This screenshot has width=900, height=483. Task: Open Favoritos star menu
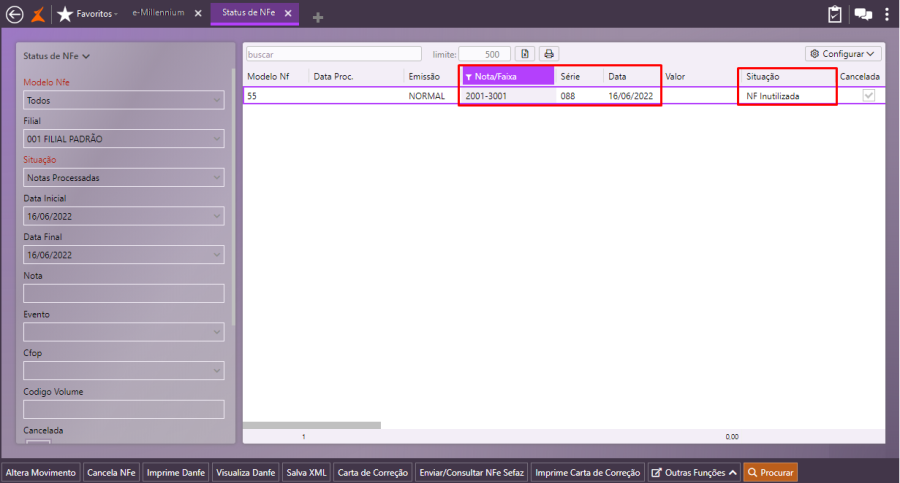pyautogui.click(x=88, y=14)
